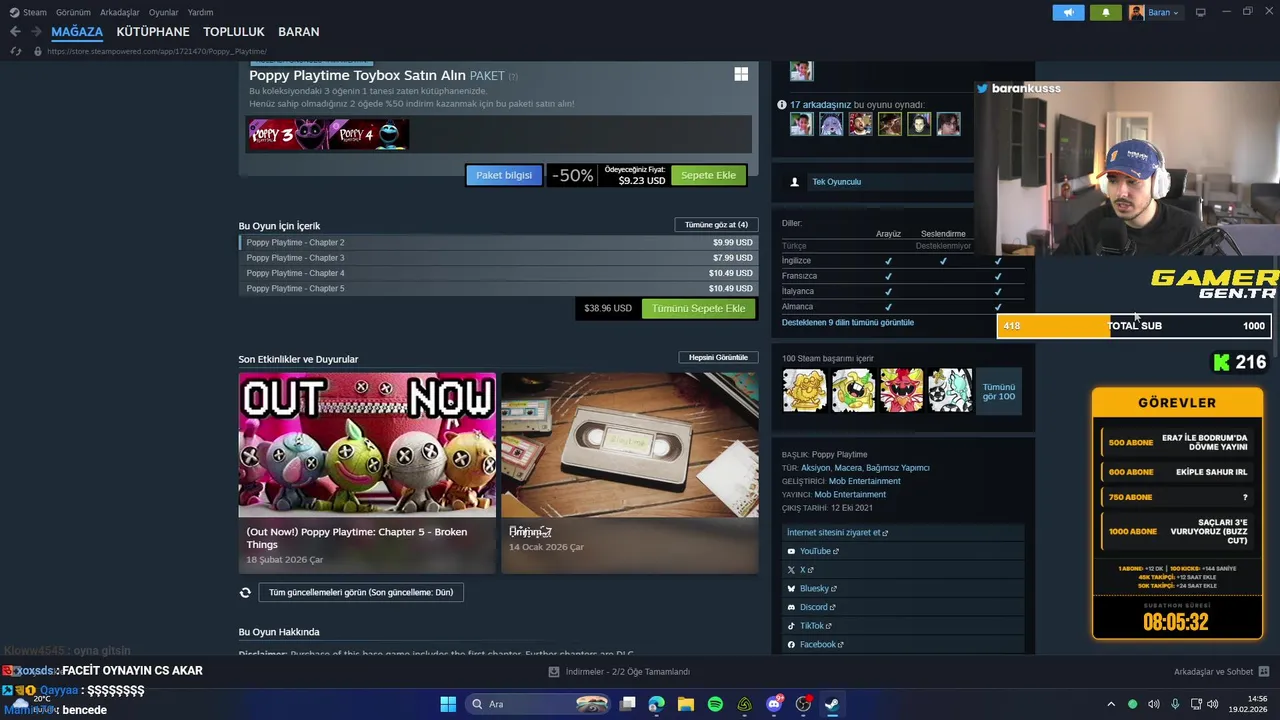This screenshot has width=1280, height=720.
Task: Open the İndirmeler downloads status bar
Action: click(x=619, y=672)
